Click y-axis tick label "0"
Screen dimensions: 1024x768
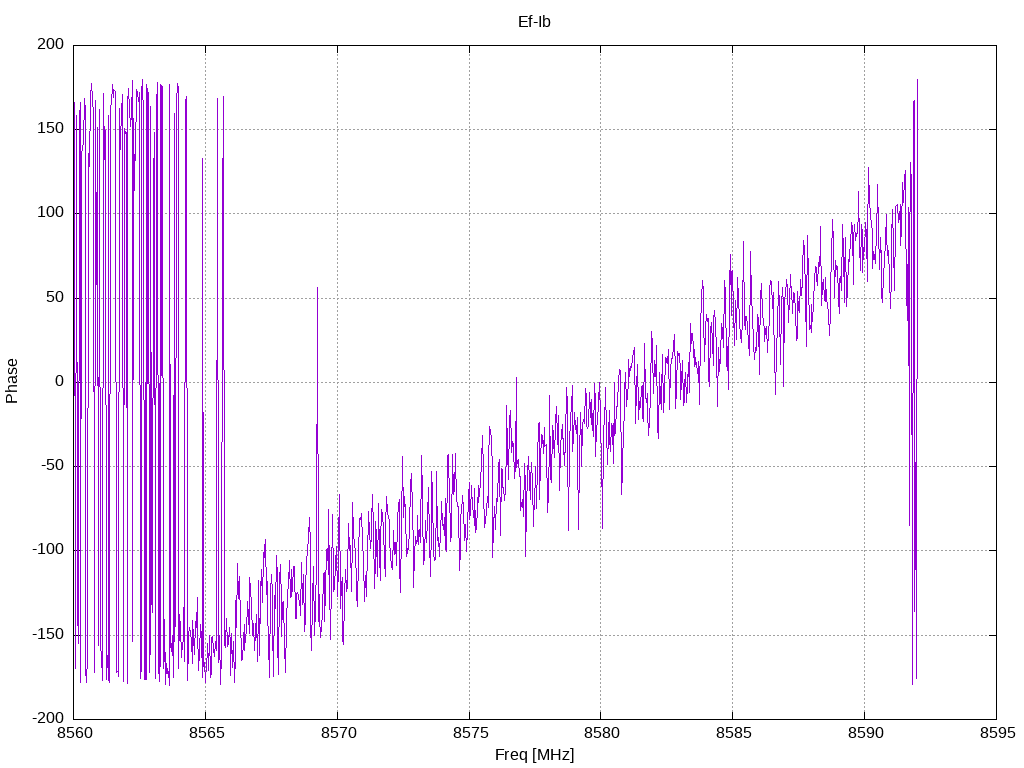(x=60, y=381)
